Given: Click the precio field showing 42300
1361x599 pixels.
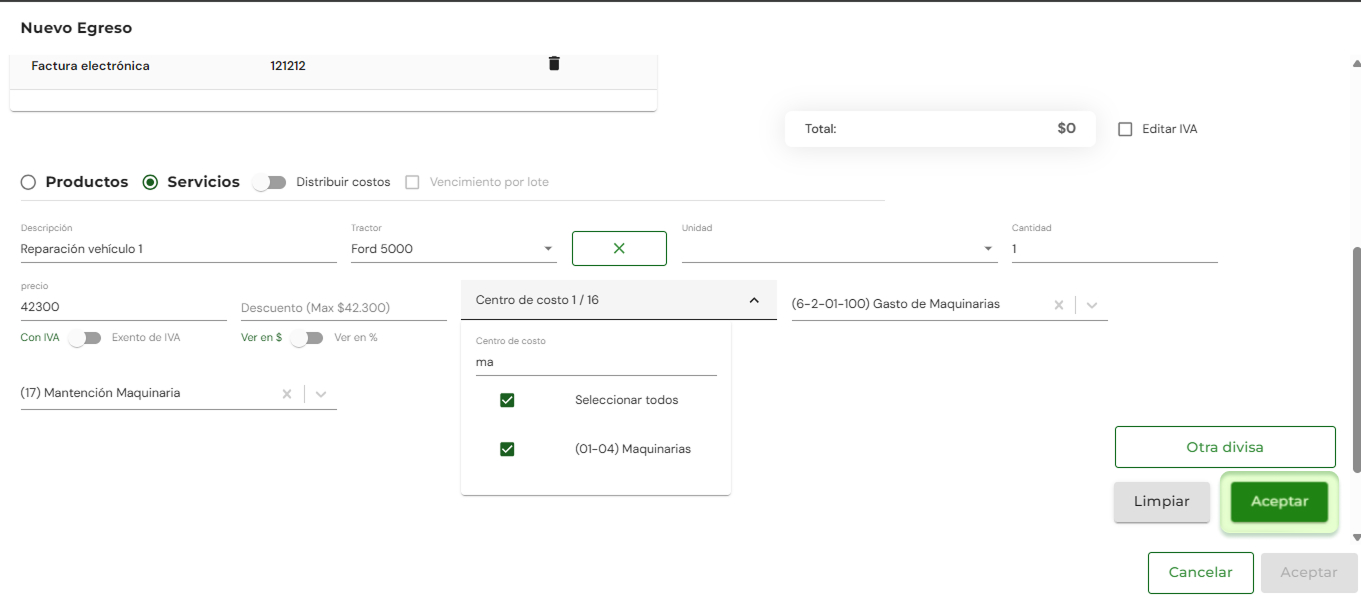Looking at the screenshot, I should tap(123, 308).
